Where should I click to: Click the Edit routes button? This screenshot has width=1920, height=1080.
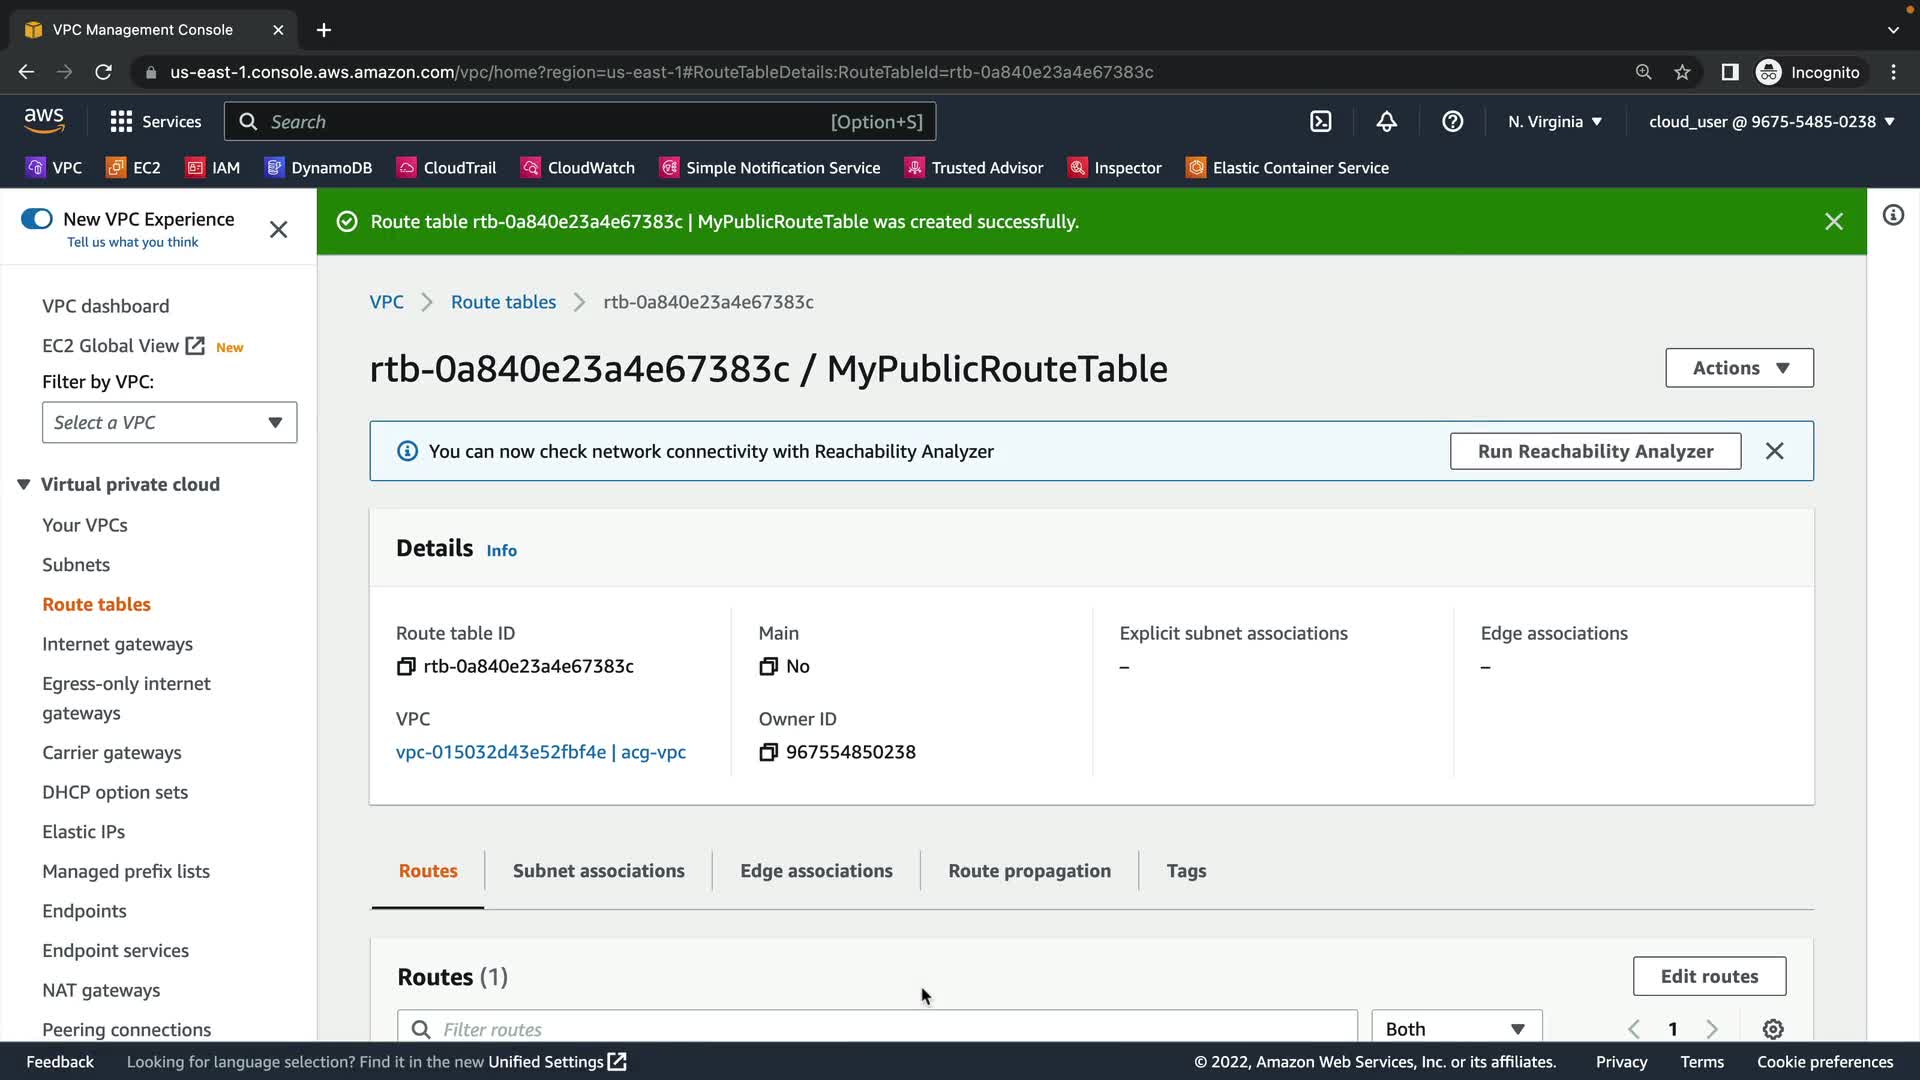click(x=1709, y=977)
